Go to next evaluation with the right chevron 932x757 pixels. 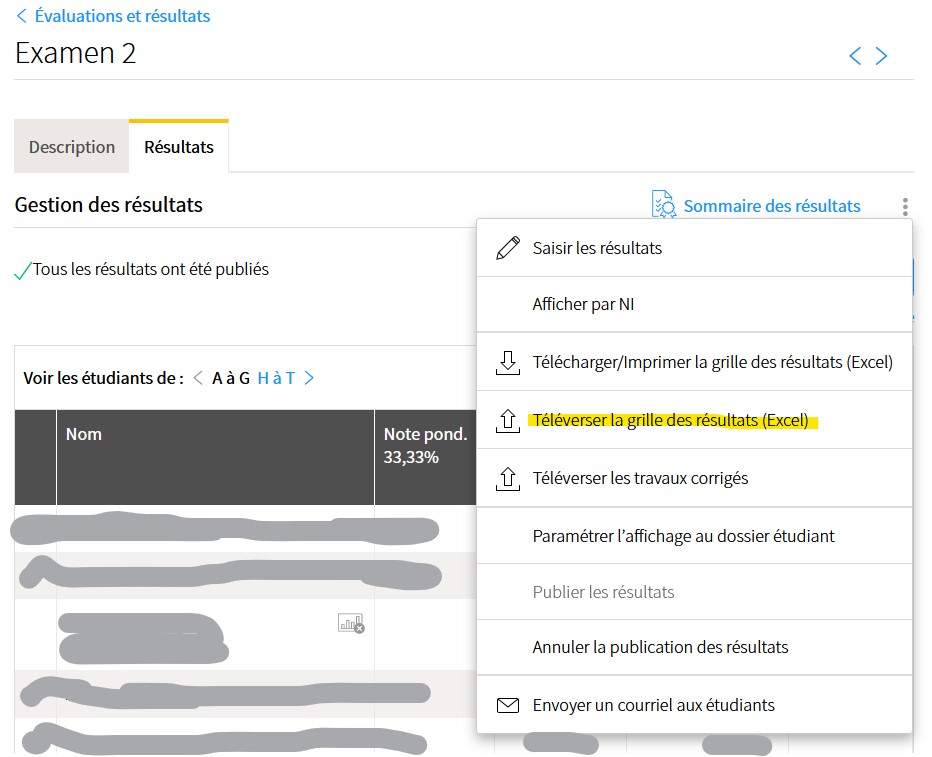point(882,55)
